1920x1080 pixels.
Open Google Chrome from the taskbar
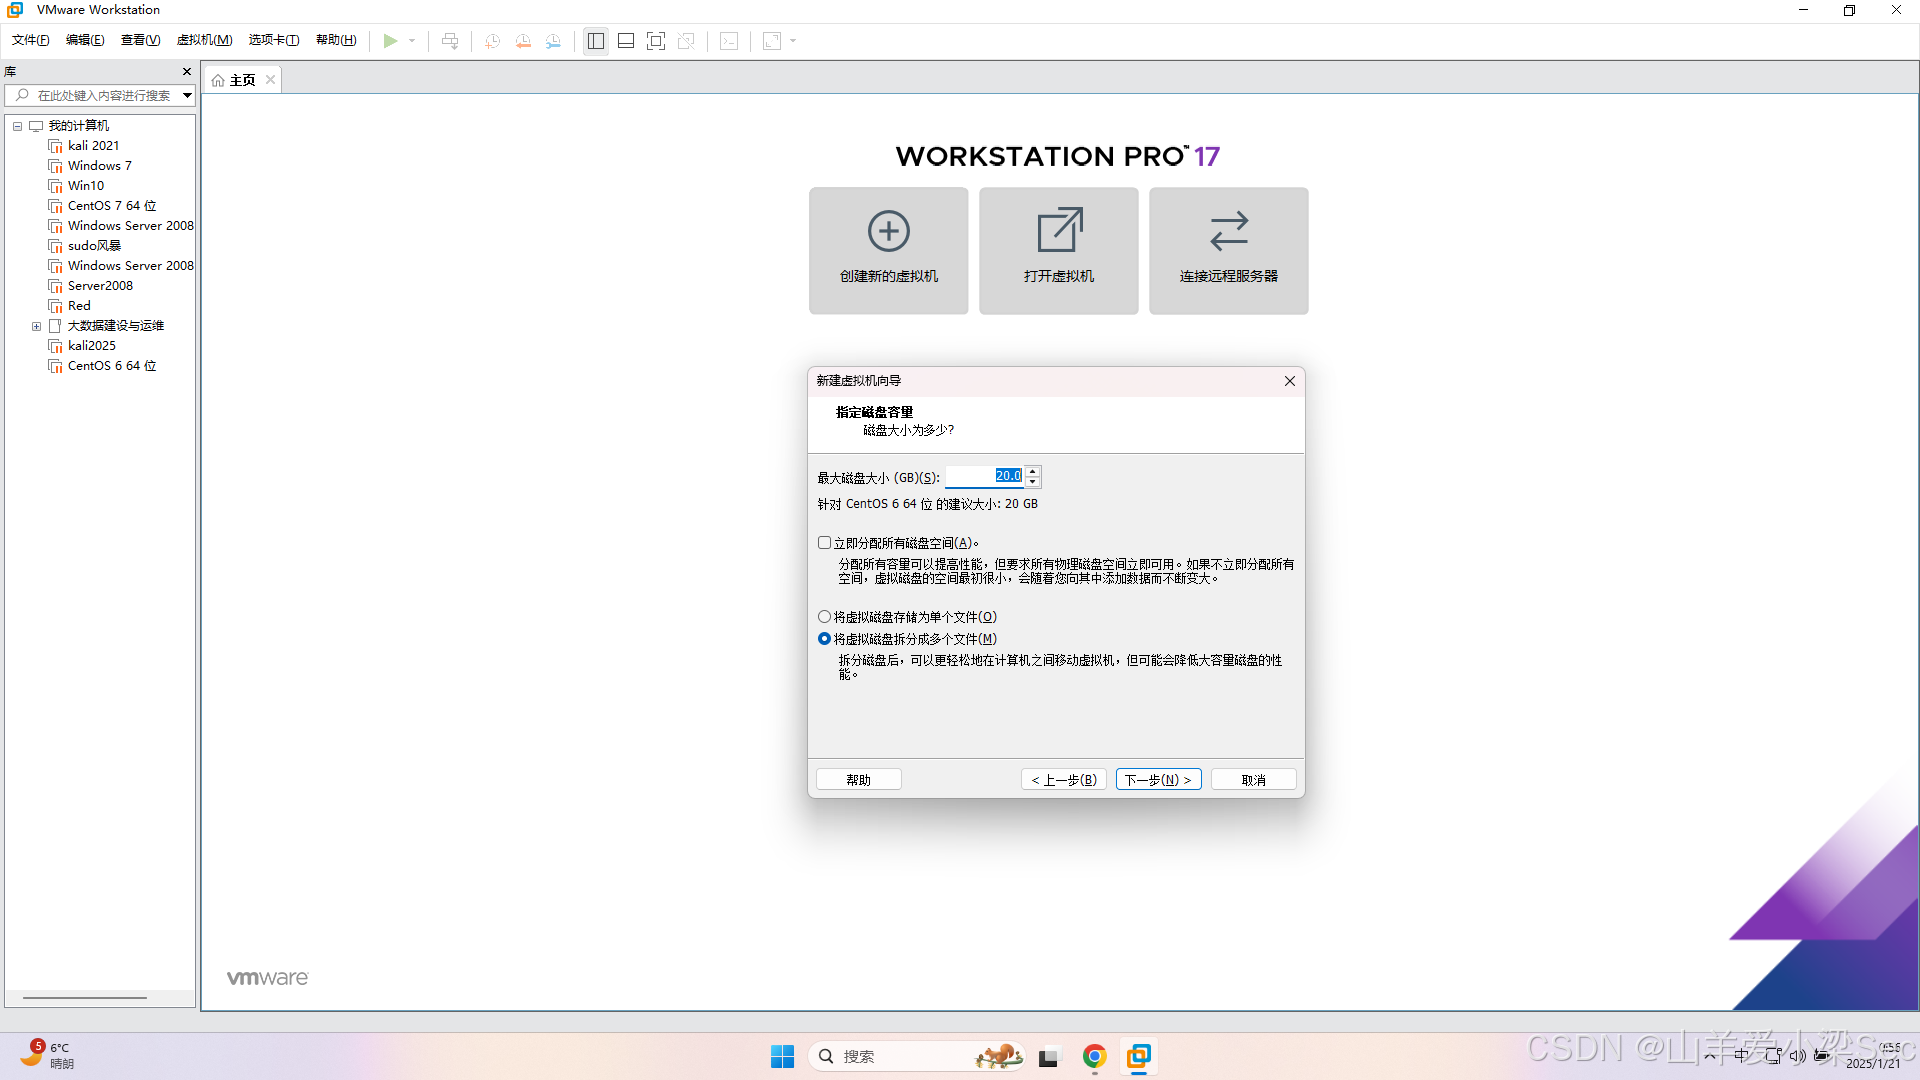(1094, 1056)
